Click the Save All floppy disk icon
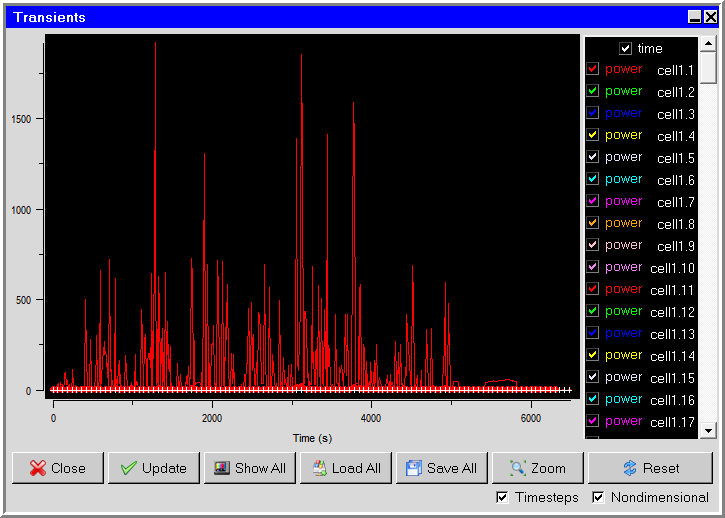The image size is (725, 518). (413, 468)
